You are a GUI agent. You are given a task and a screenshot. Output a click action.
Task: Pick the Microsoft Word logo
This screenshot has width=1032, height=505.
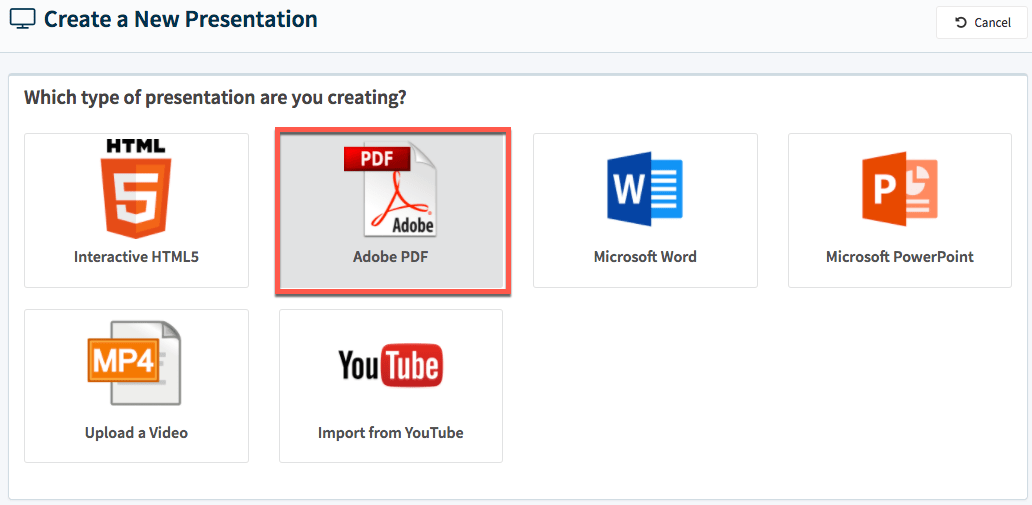pyautogui.click(x=645, y=189)
